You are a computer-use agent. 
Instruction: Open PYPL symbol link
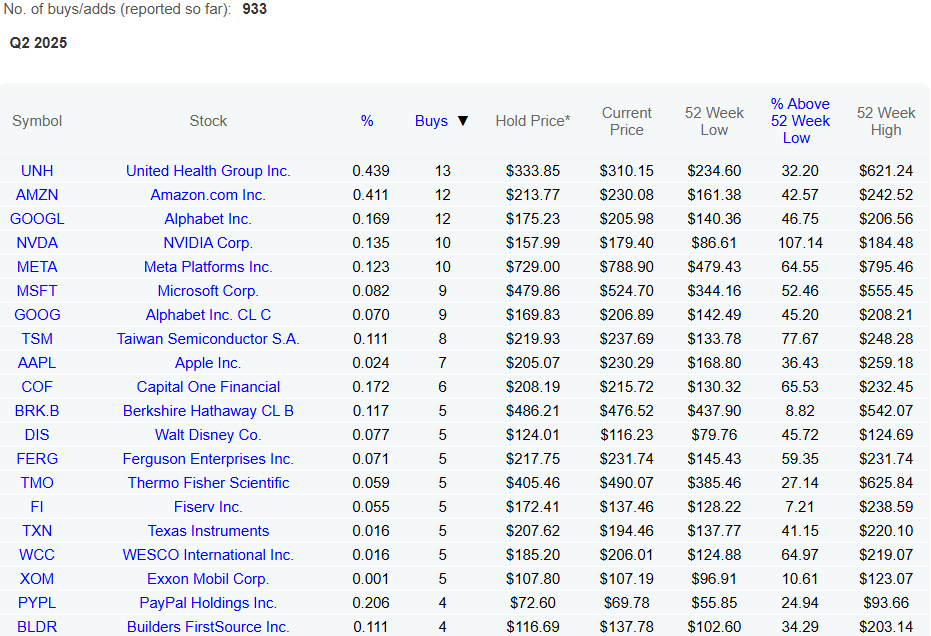pyautogui.click(x=37, y=603)
